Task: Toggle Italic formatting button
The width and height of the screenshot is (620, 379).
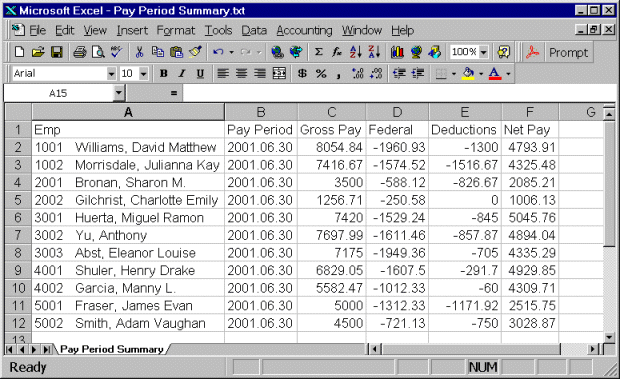Action: click(181, 74)
